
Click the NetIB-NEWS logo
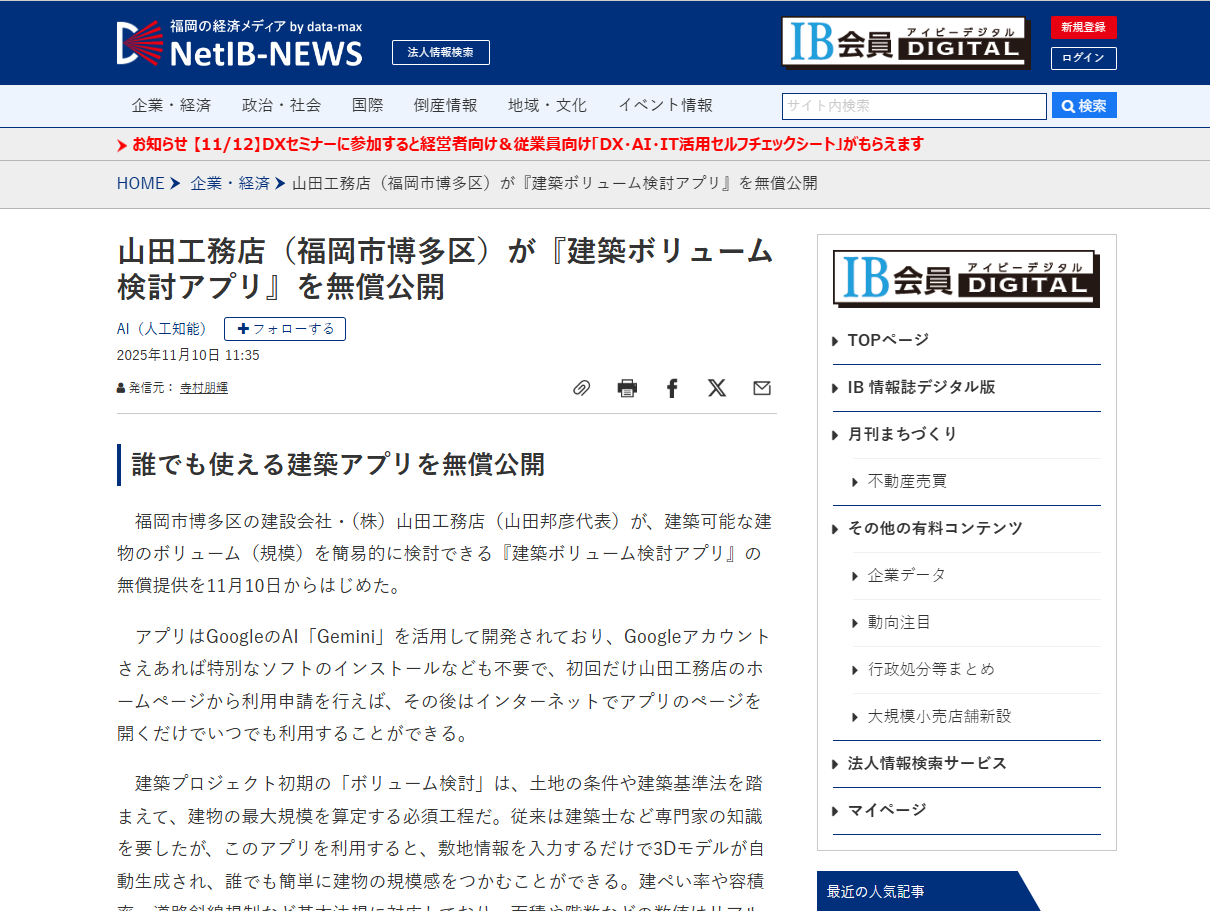[x=240, y=44]
